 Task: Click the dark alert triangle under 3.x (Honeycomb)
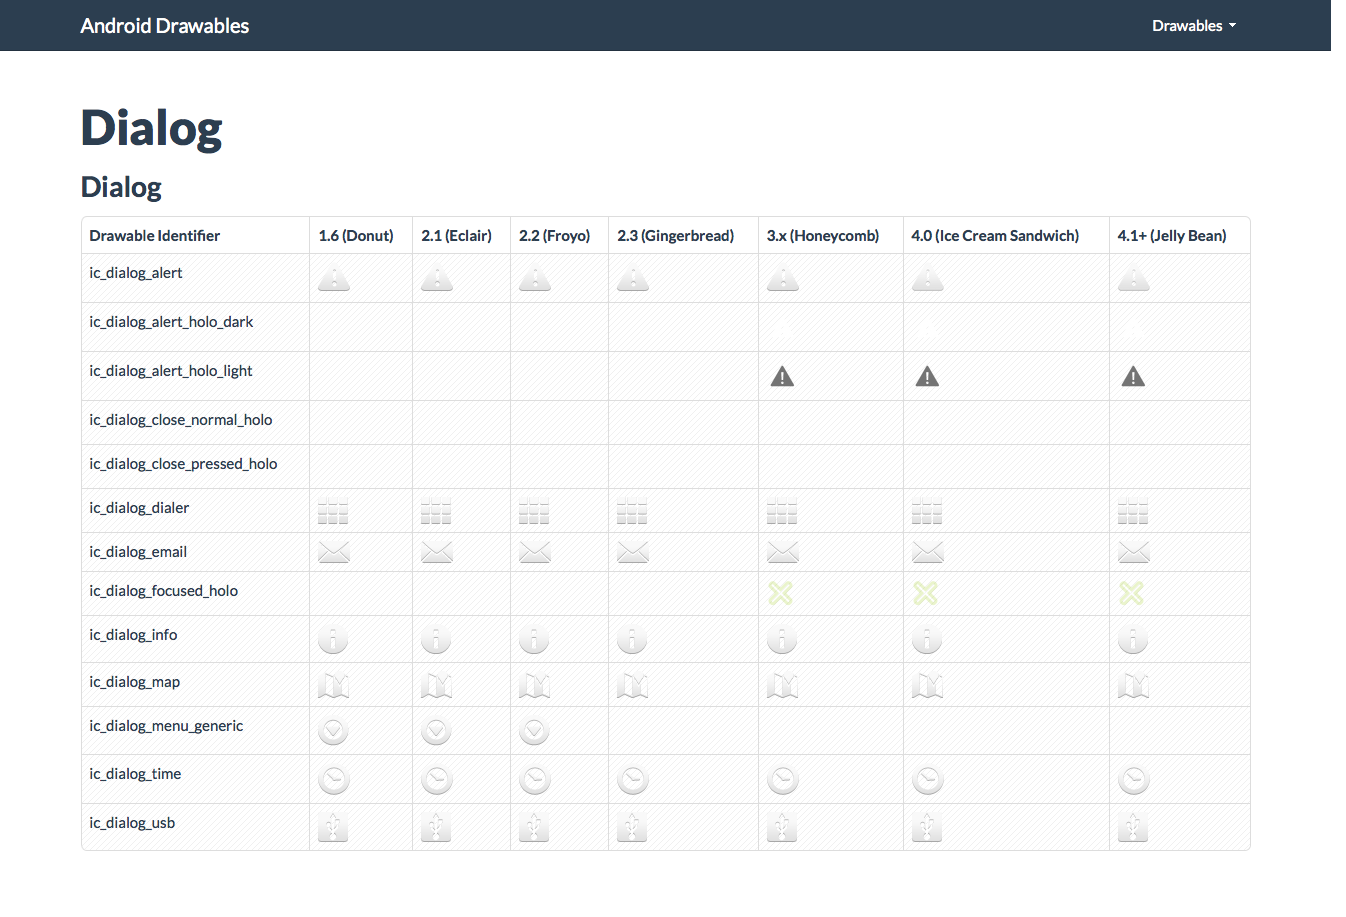pyautogui.click(x=782, y=377)
